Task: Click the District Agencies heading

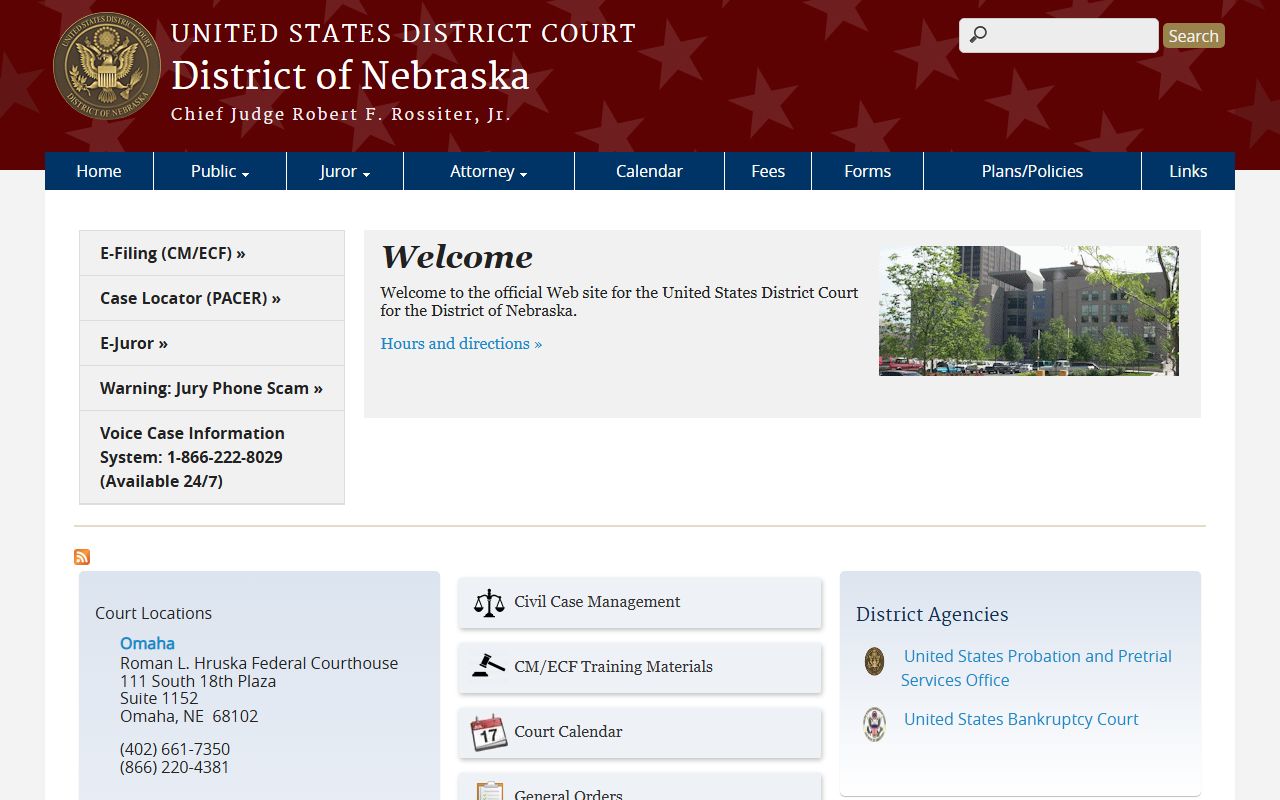Action: [x=932, y=614]
